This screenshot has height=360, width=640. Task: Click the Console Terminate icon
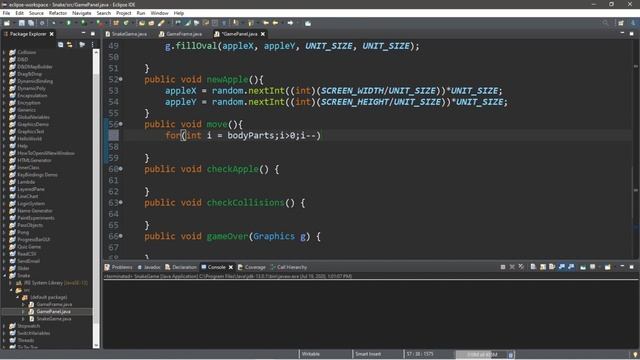[503, 267]
